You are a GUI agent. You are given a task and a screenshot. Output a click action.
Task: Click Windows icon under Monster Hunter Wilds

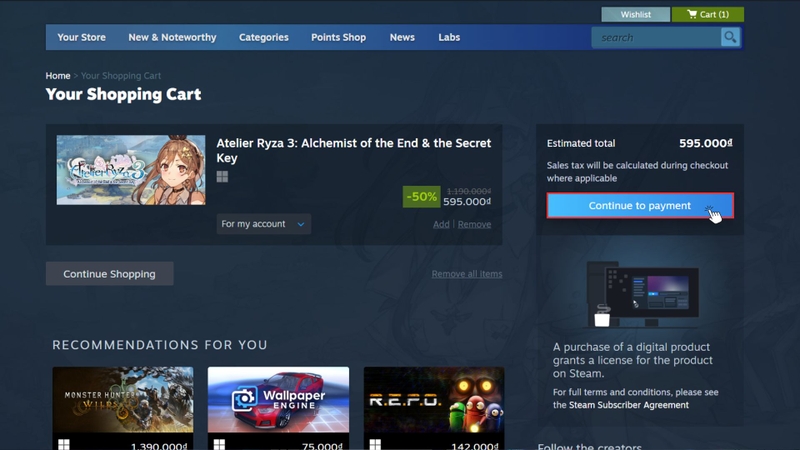tap(64, 444)
